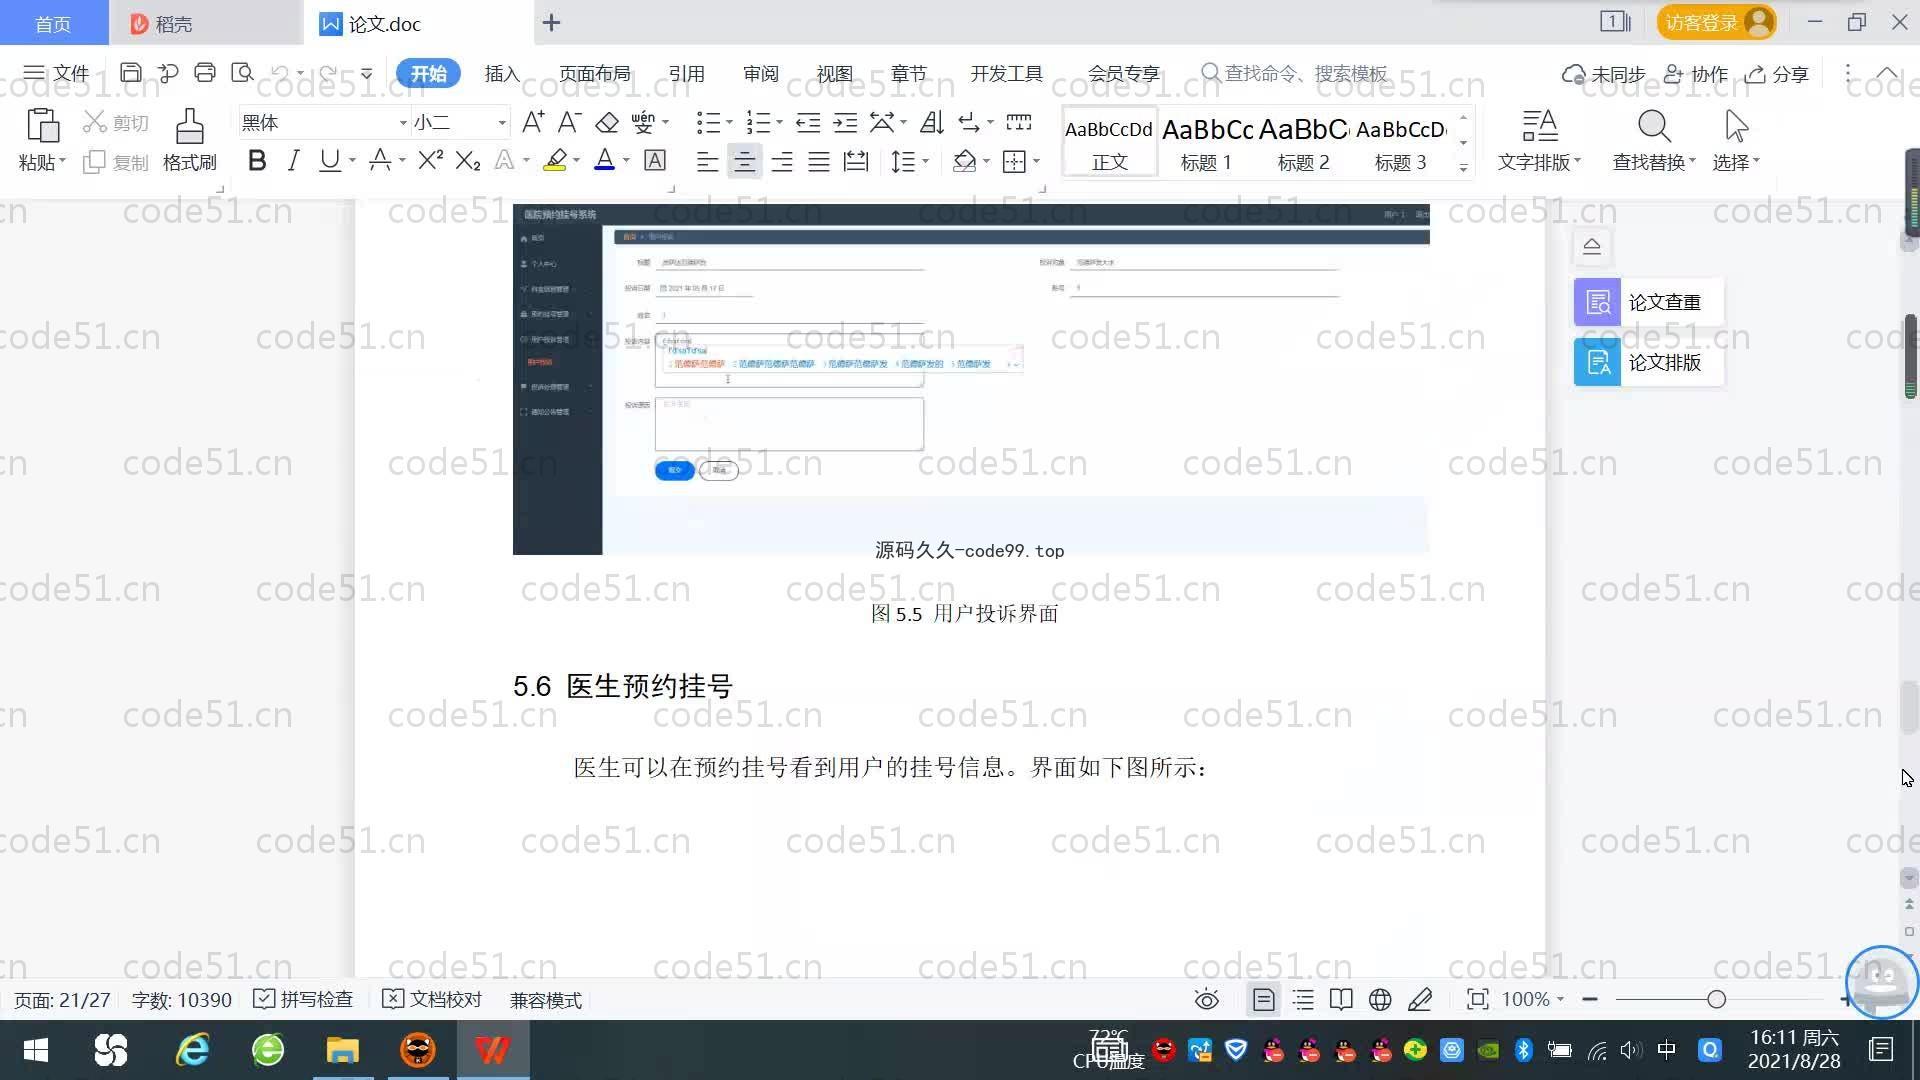Click the Paste clipboard icon
Viewport: 1920px width, 1080px height.
(42, 126)
